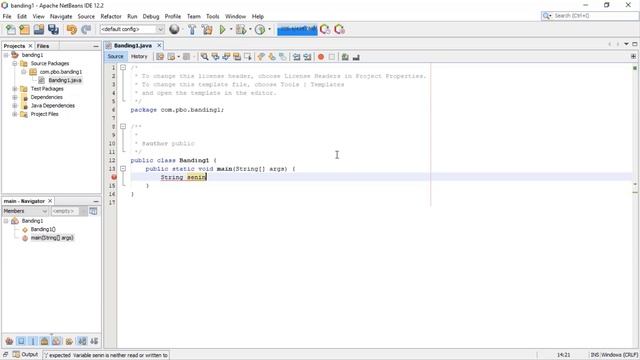Viewport: 640px width, 360px height.
Task: Click the Last Edit icon in editor toolbar
Action: click(x=160, y=57)
